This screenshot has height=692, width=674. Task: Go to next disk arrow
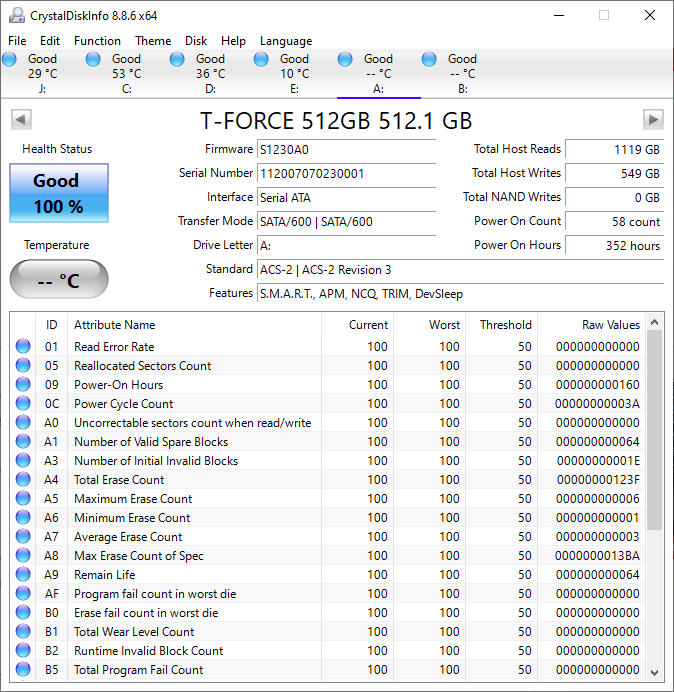point(653,120)
